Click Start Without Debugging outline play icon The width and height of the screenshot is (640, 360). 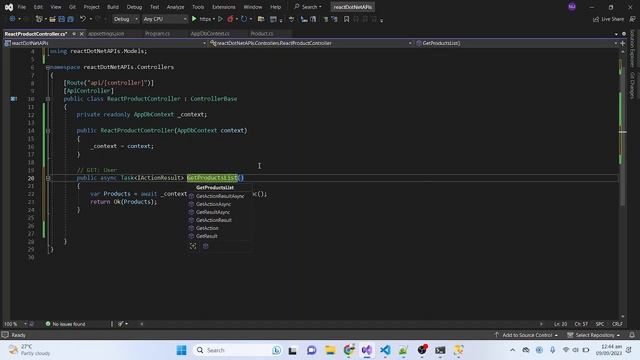[x=220, y=19]
